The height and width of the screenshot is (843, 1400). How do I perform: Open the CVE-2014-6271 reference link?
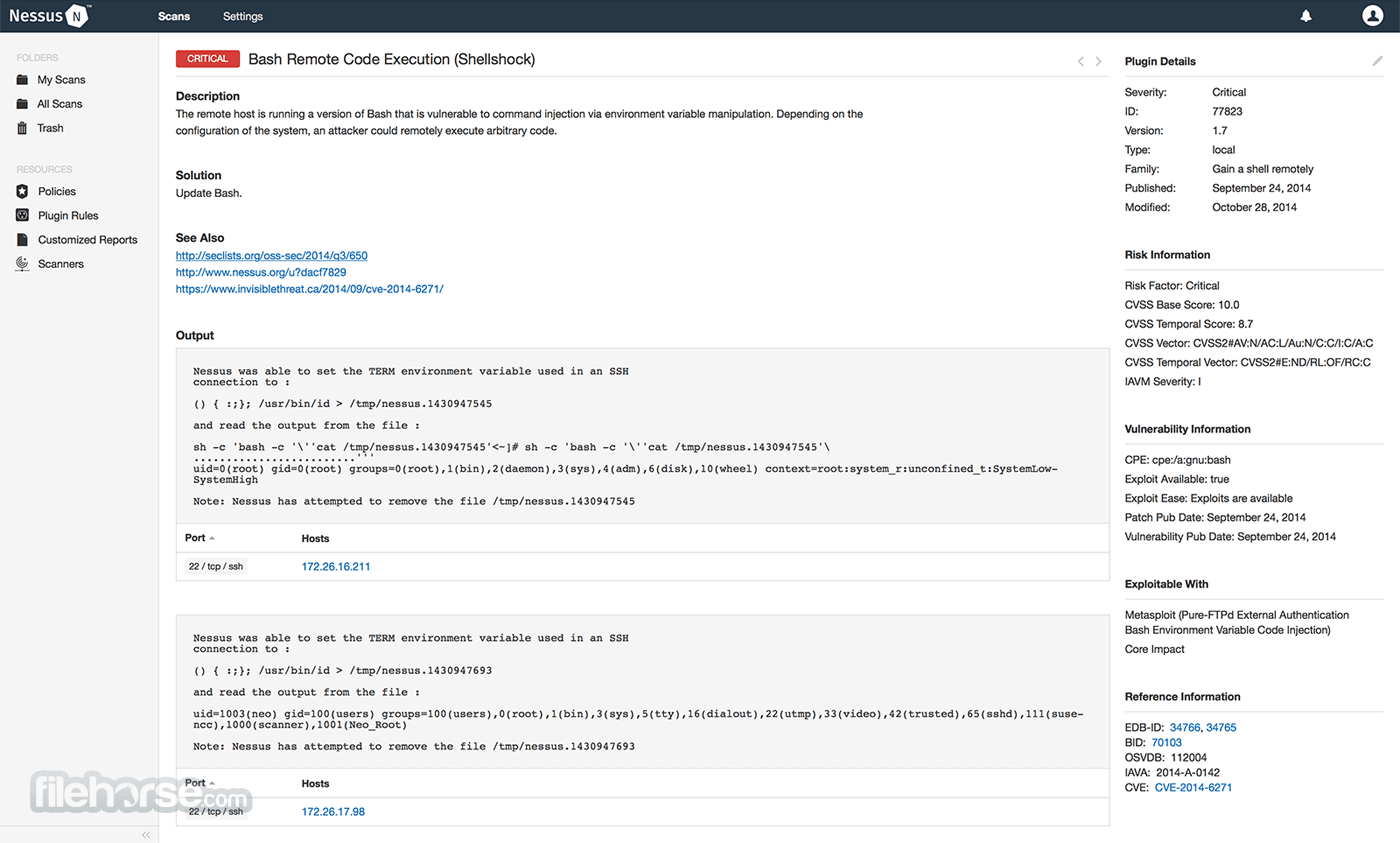(1193, 788)
